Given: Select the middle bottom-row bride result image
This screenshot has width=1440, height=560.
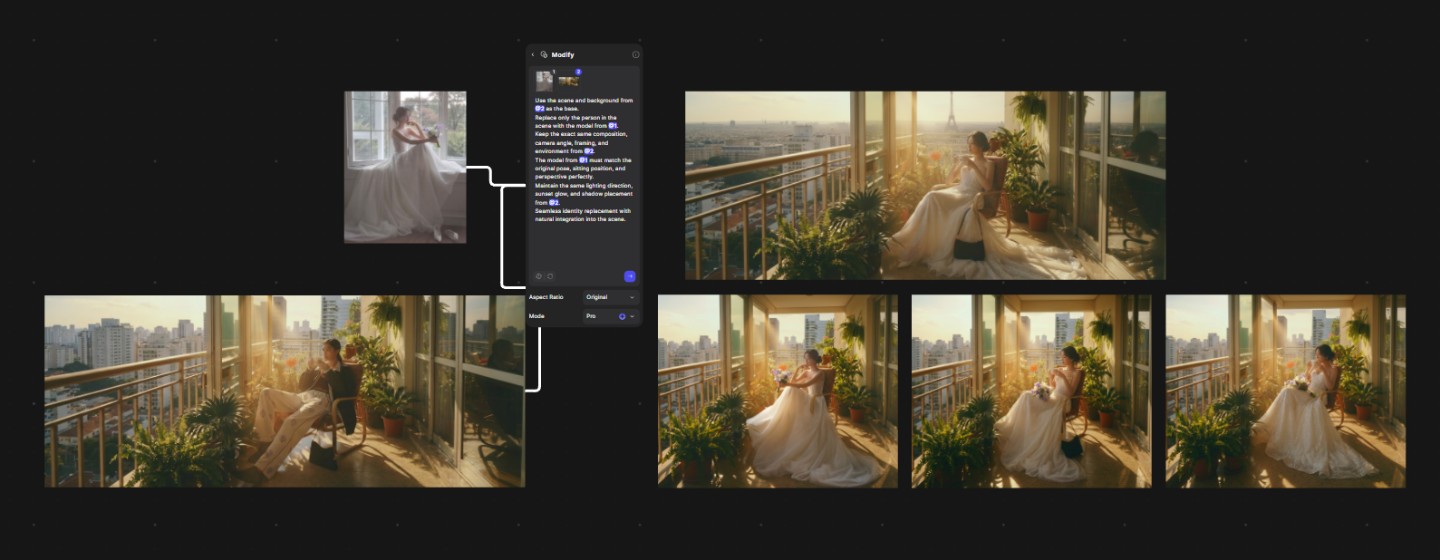Looking at the screenshot, I should click(1032, 391).
